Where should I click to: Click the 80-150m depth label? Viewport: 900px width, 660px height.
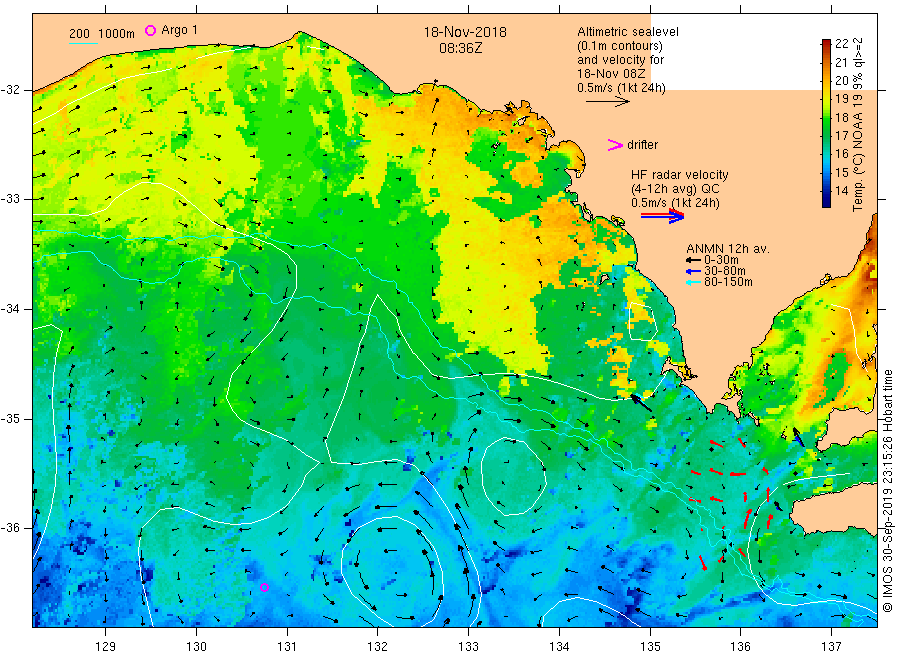[728, 282]
